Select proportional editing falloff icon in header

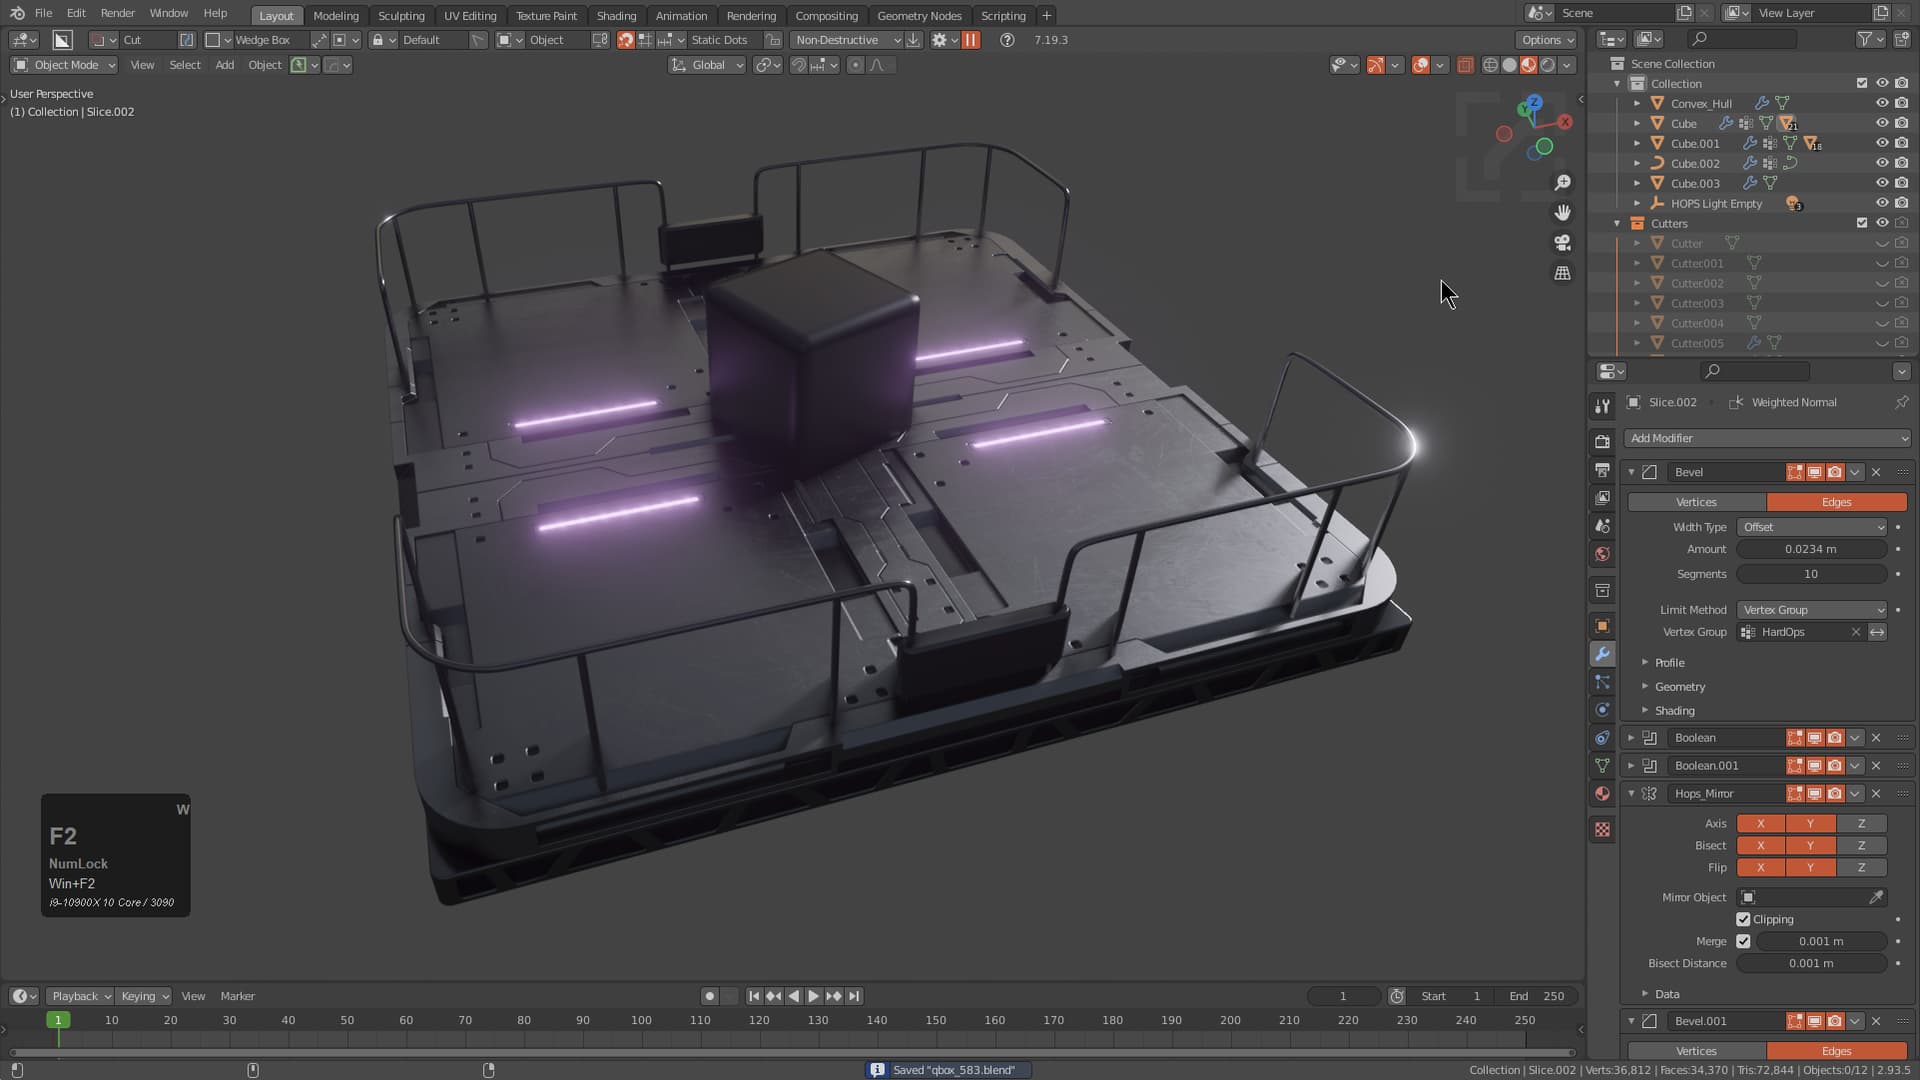click(x=876, y=65)
